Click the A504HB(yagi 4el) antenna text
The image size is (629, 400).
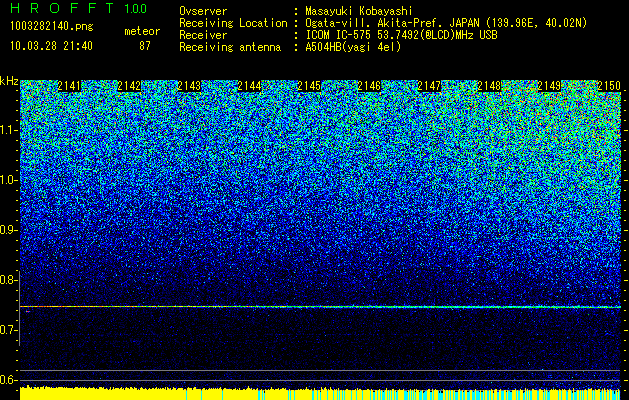pos(353,47)
